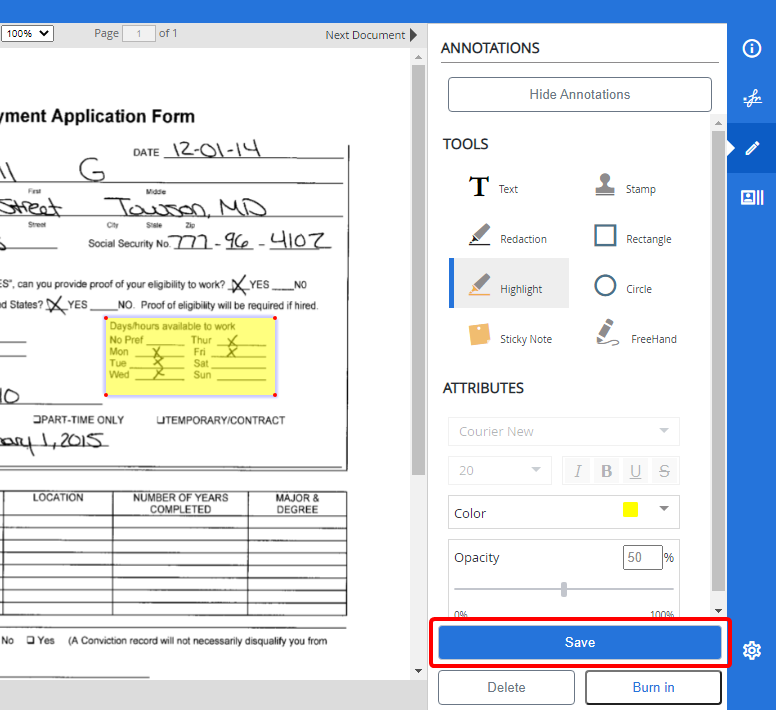Adjust the Opacity slider handle
776x710 pixels.
click(564, 589)
